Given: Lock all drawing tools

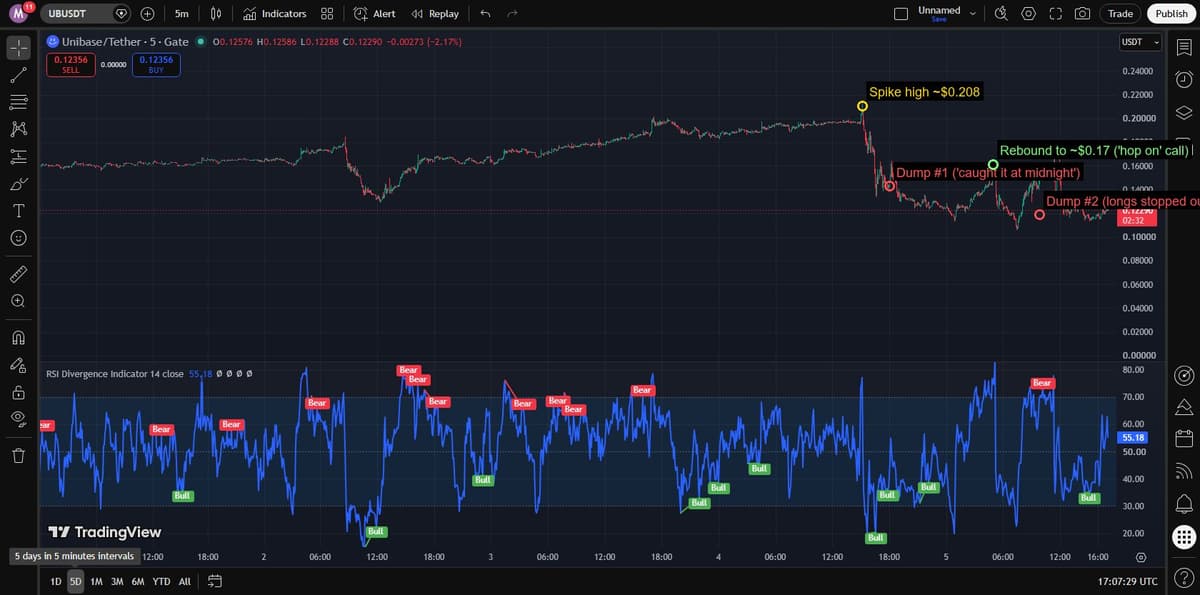Looking at the screenshot, I should point(17,392).
